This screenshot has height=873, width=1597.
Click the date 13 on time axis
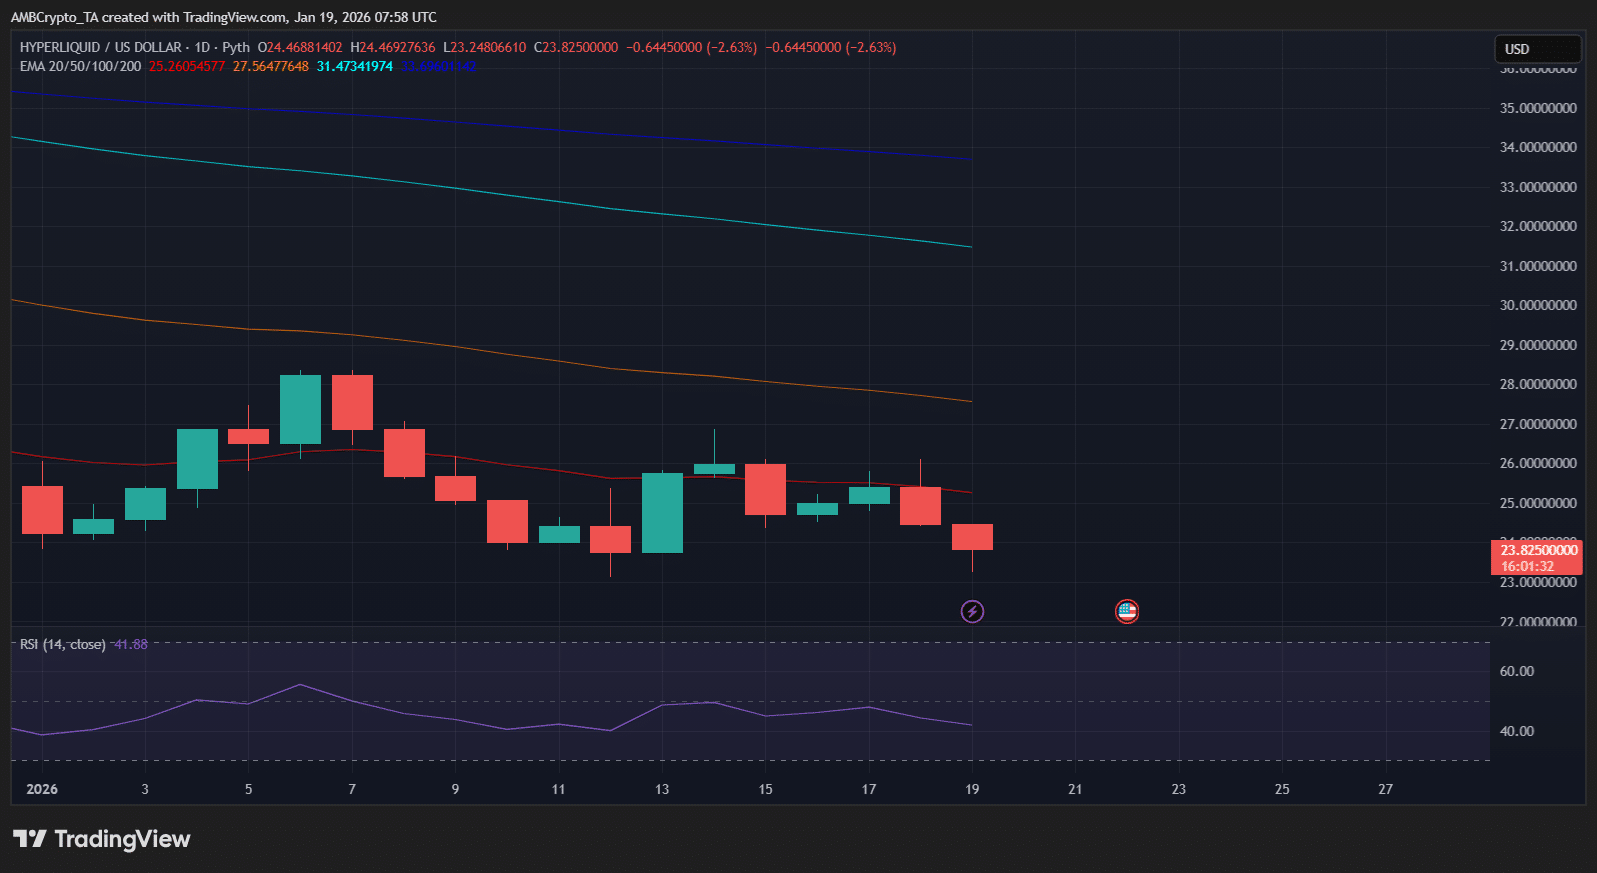click(x=662, y=789)
